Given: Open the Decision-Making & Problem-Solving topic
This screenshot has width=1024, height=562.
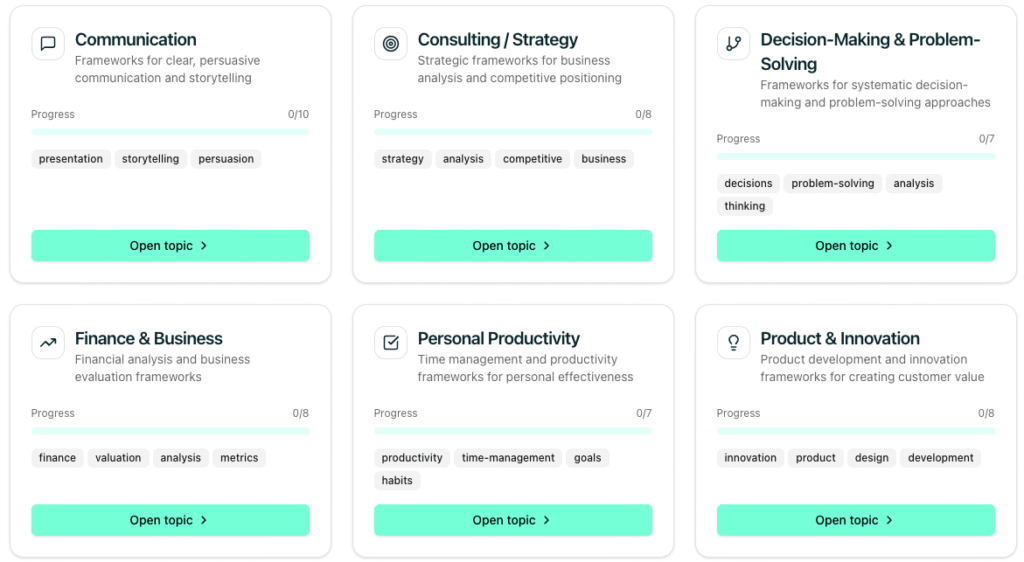Looking at the screenshot, I should pos(856,246).
